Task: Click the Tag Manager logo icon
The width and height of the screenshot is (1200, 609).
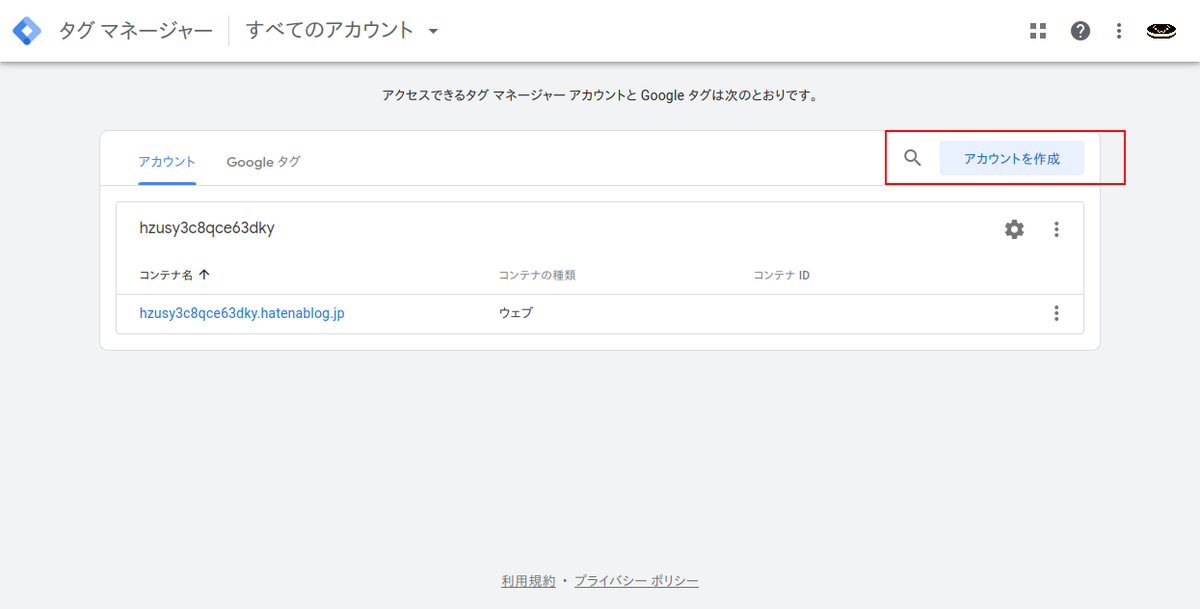Action: (27, 31)
